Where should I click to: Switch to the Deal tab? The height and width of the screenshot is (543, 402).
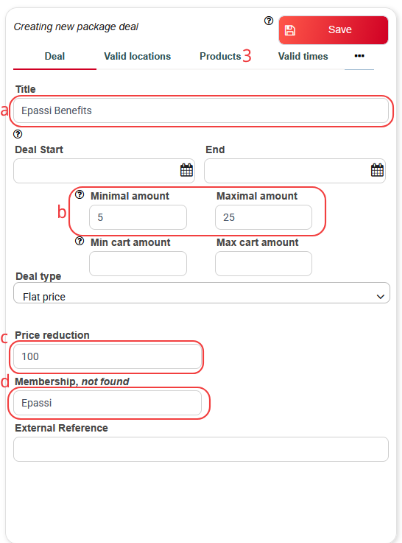pyautogui.click(x=55, y=56)
